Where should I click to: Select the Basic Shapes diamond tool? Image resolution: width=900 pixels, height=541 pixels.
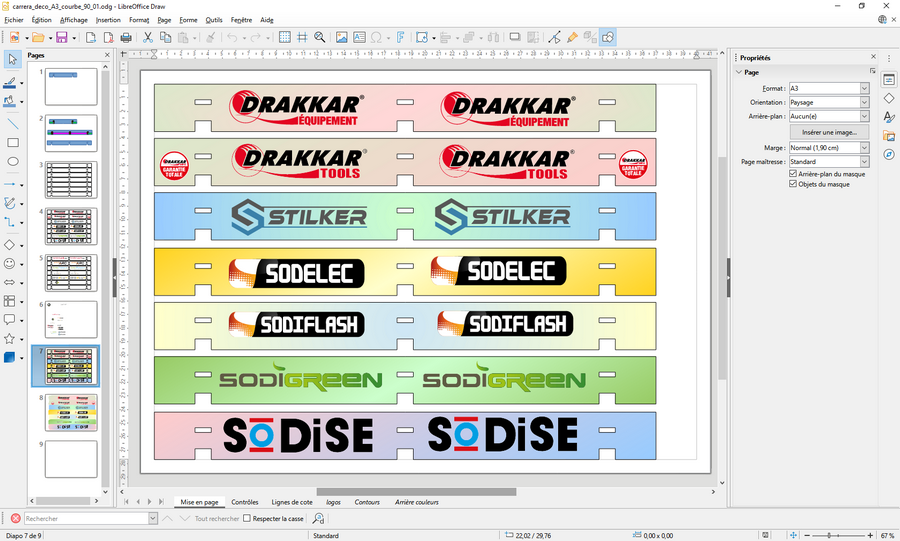coord(10,245)
